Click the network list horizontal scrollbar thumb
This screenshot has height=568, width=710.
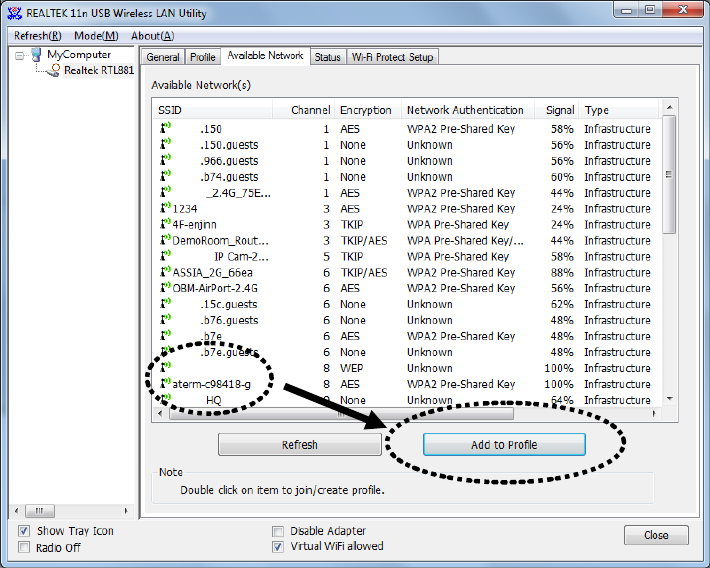[x=341, y=414]
